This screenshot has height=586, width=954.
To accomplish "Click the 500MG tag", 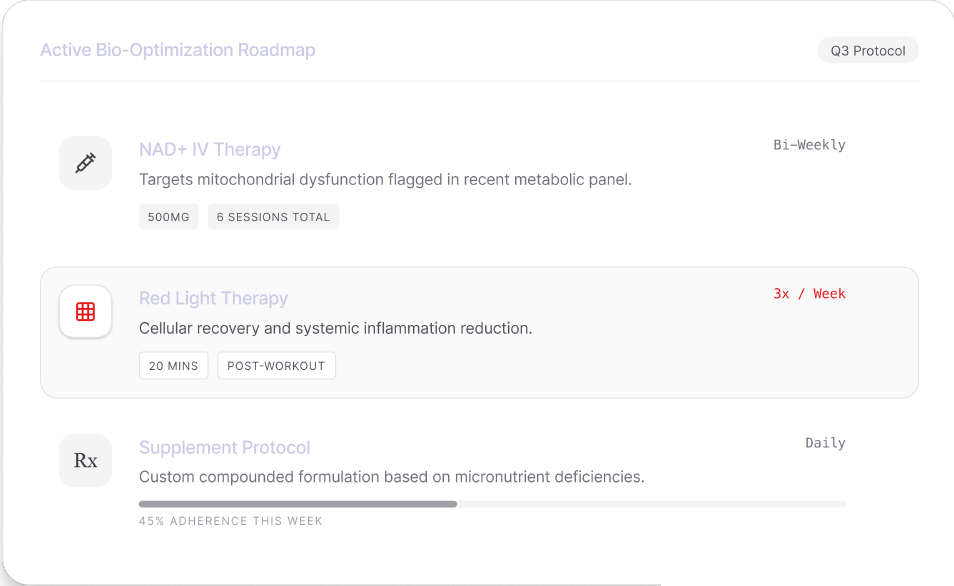I will click(169, 217).
